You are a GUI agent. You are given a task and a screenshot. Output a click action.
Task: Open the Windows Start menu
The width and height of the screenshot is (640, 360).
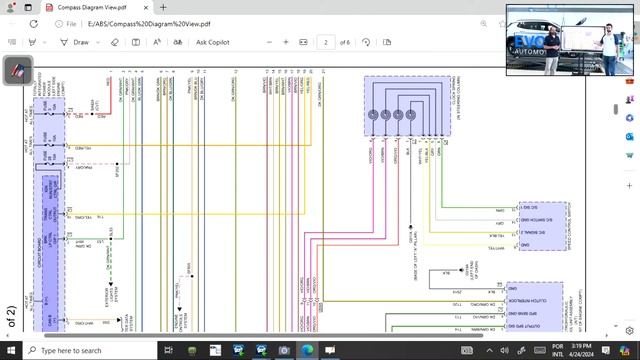coord(11,350)
